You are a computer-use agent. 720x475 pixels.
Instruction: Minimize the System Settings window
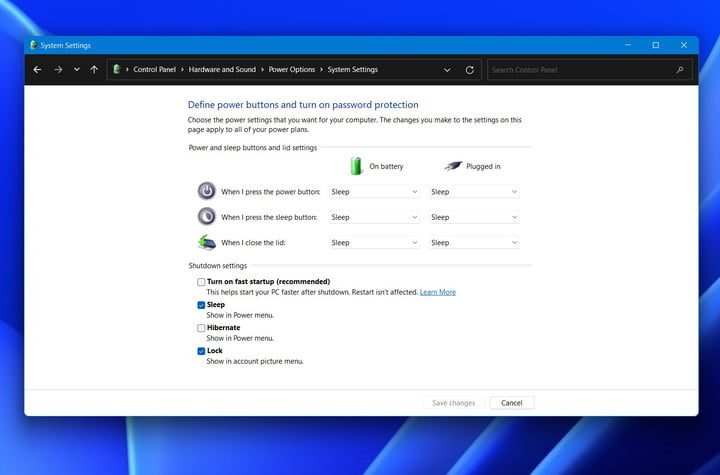(628, 45)
